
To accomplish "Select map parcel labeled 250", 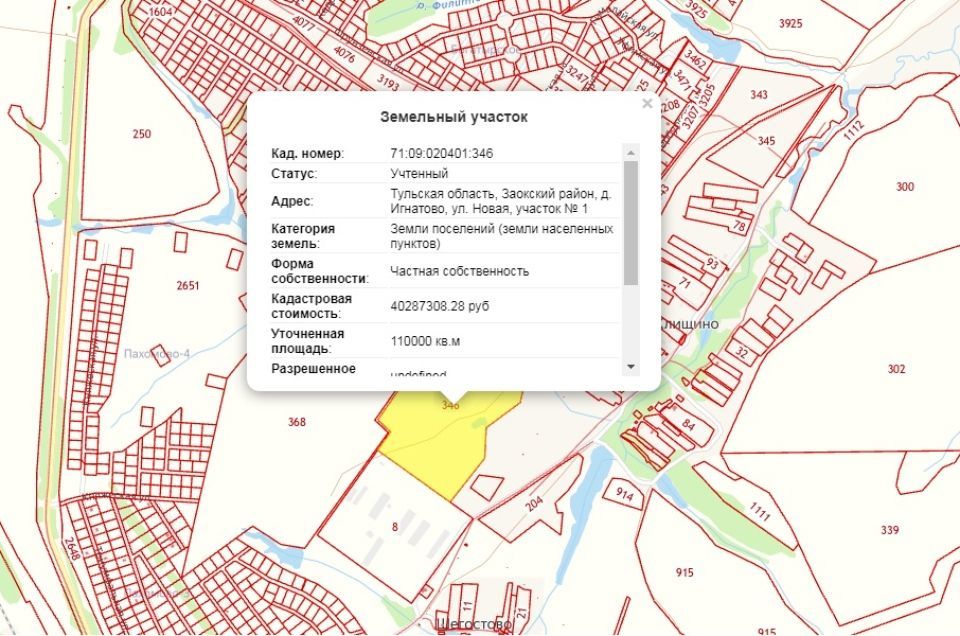I will (141, 133).
